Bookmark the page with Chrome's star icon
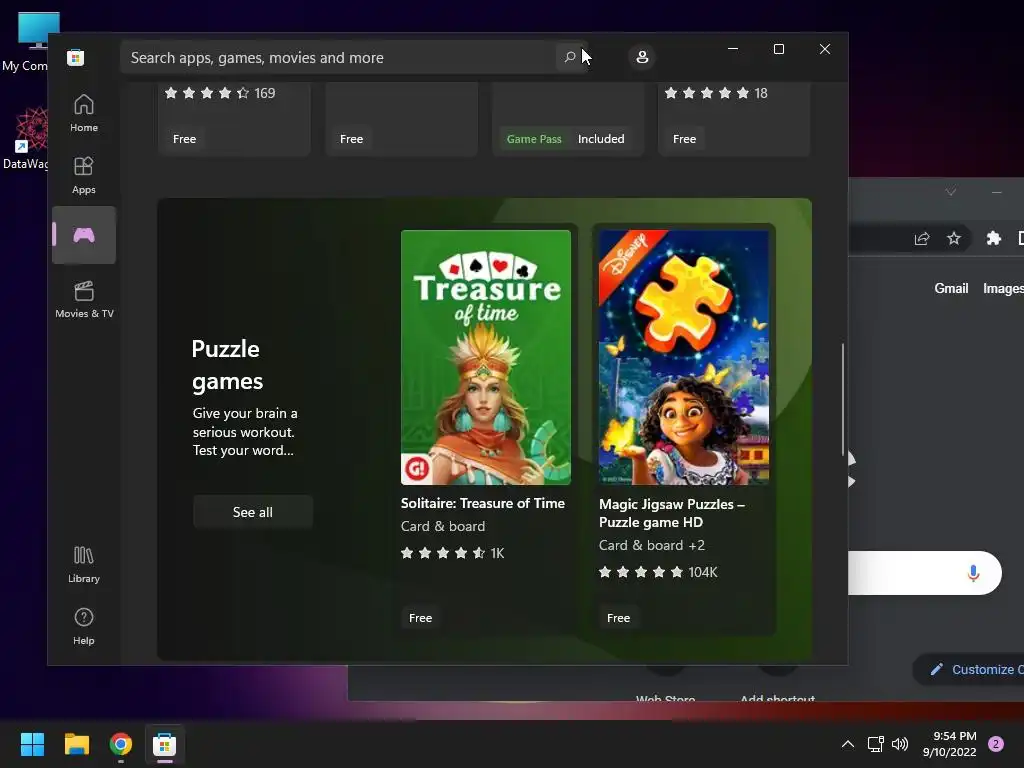The width and height of the screenshot is (1024, 768). pyautogui.click(x=954, y=238)
